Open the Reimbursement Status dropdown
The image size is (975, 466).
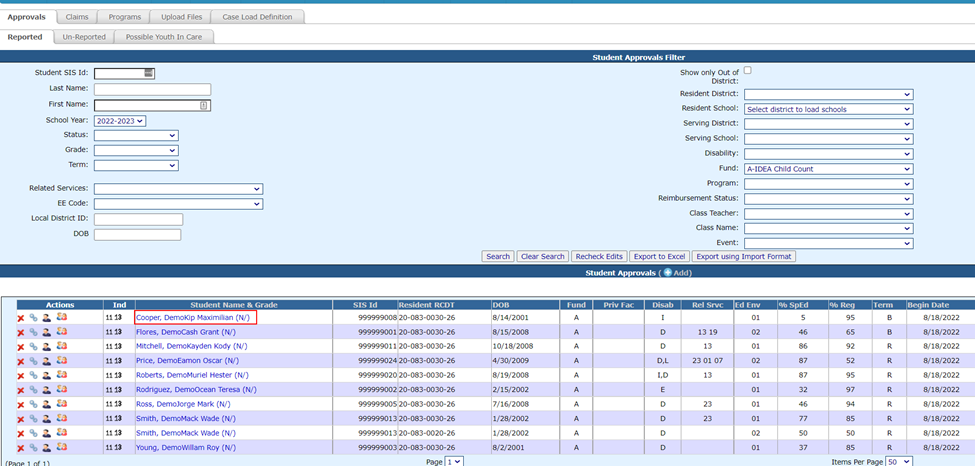pos(828,198)
